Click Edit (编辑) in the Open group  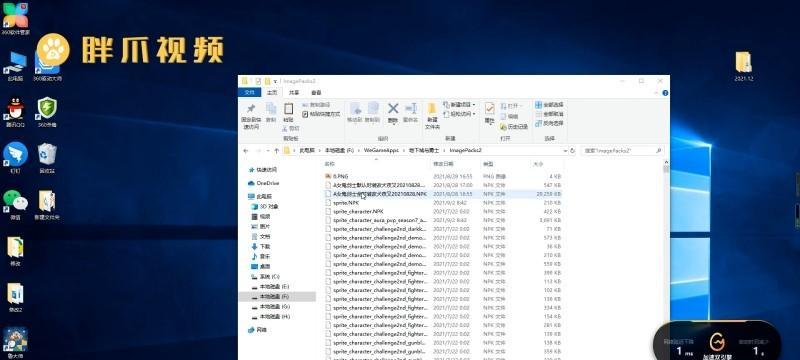509,116
